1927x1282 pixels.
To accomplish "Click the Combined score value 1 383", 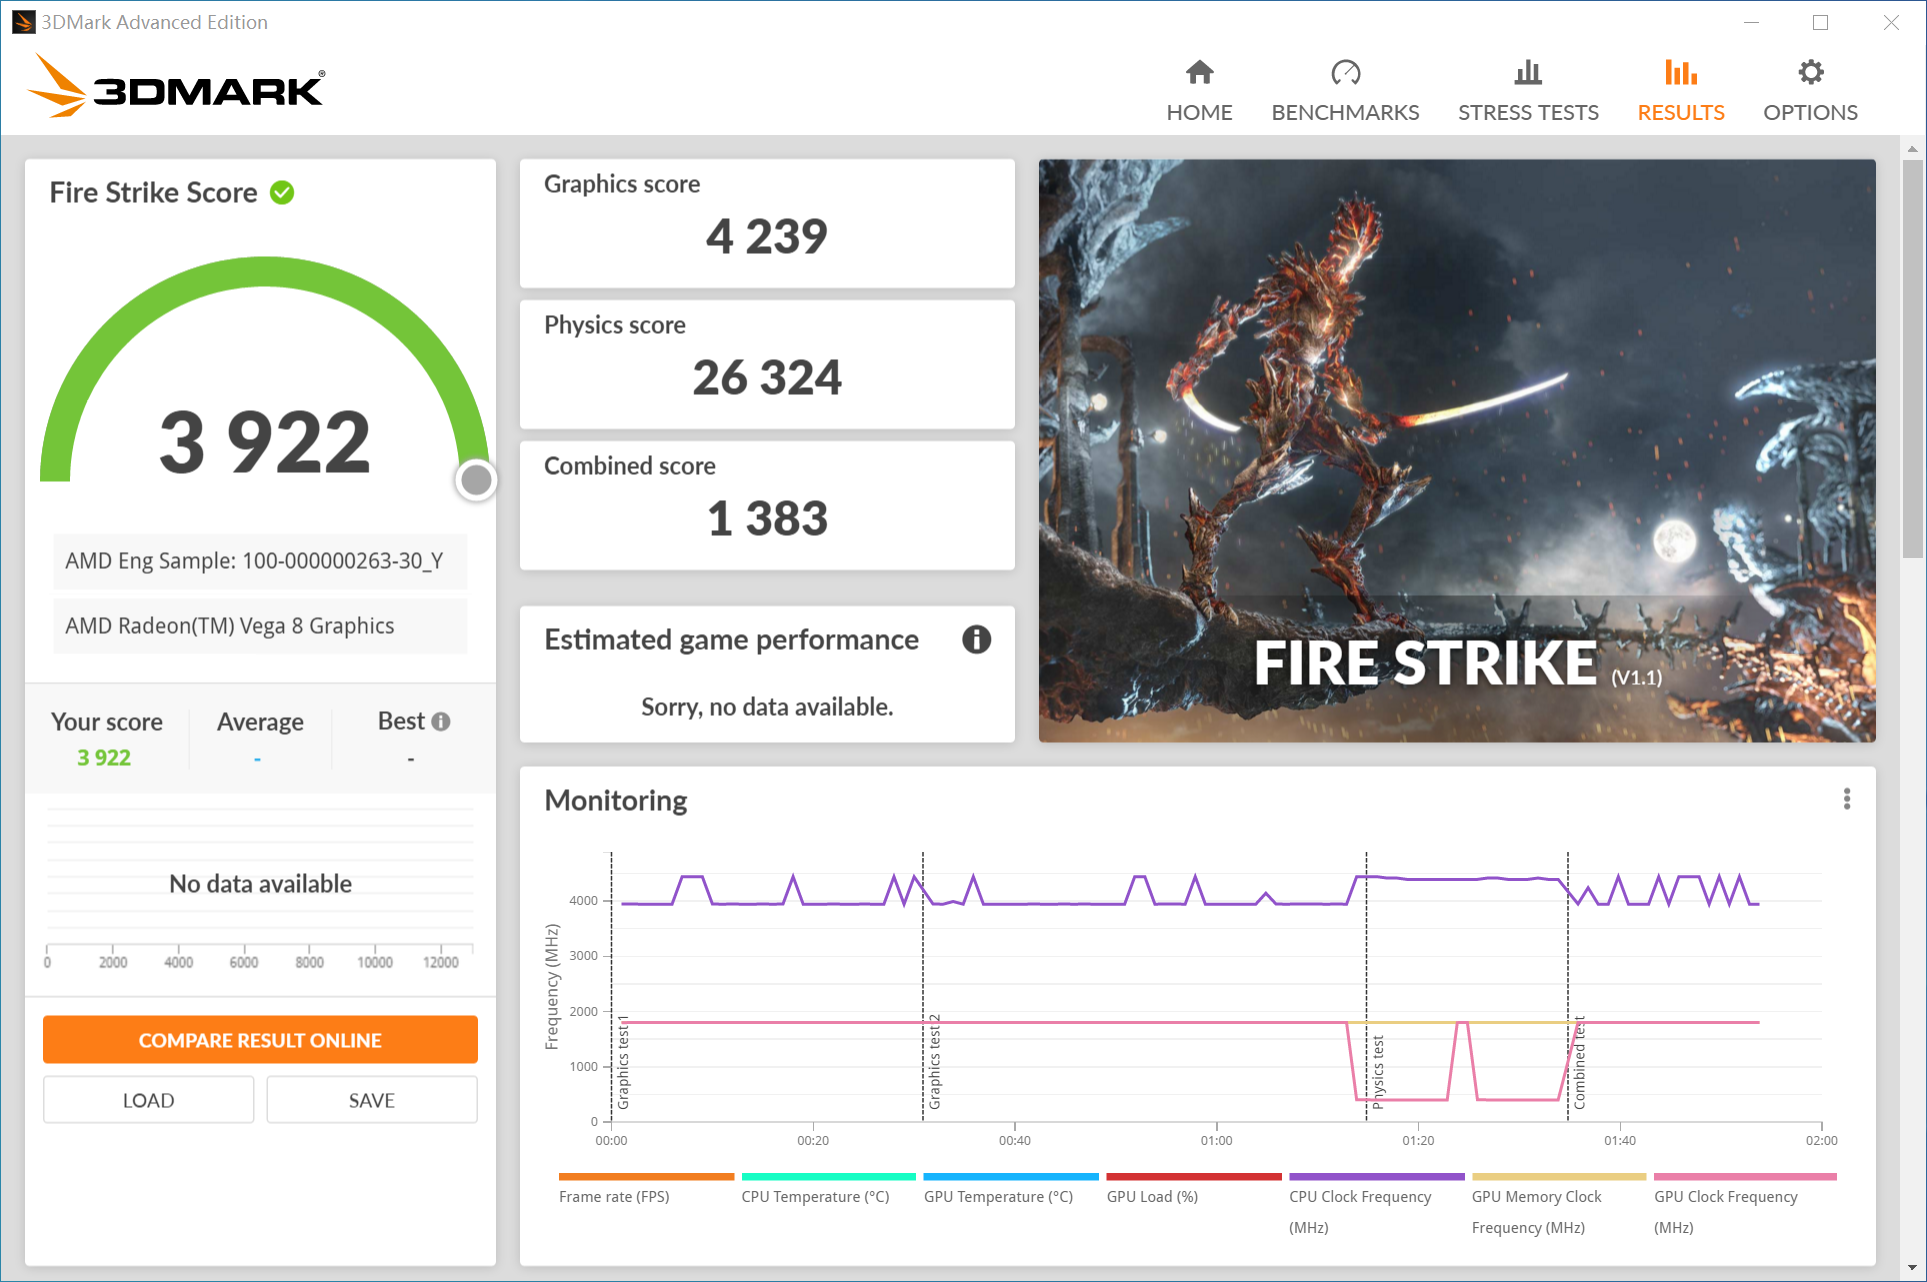I will coord(767,518).
